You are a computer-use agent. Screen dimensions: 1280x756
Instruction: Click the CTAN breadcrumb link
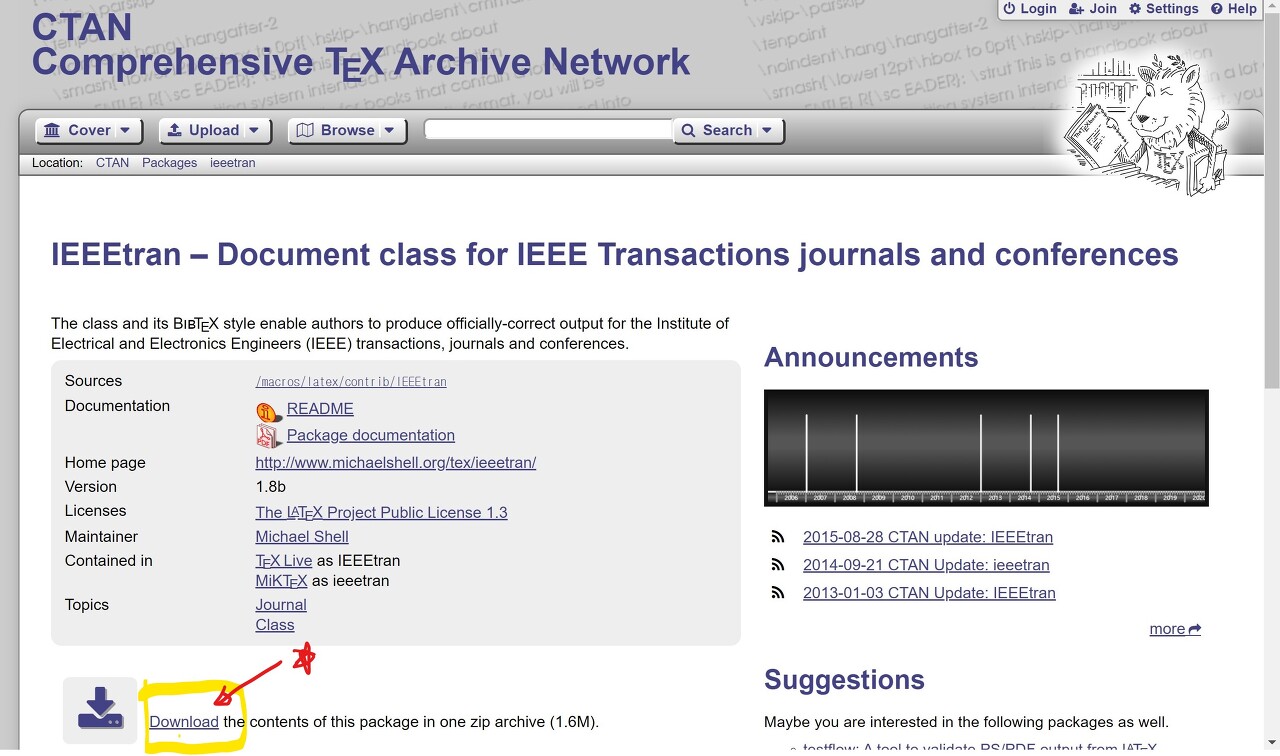click(x=112, y=163)
